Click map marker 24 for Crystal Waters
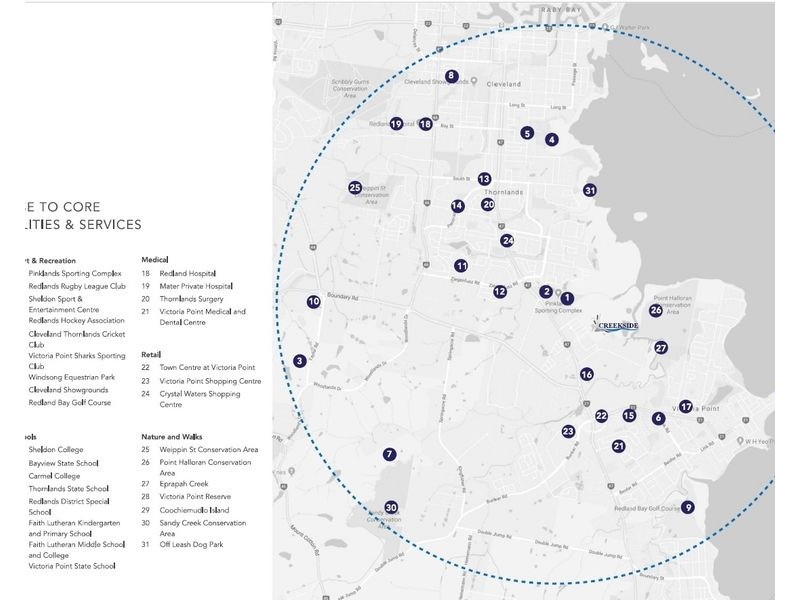Image resolution: width=800 pixels, height=600 pixels. click(507, 240)
